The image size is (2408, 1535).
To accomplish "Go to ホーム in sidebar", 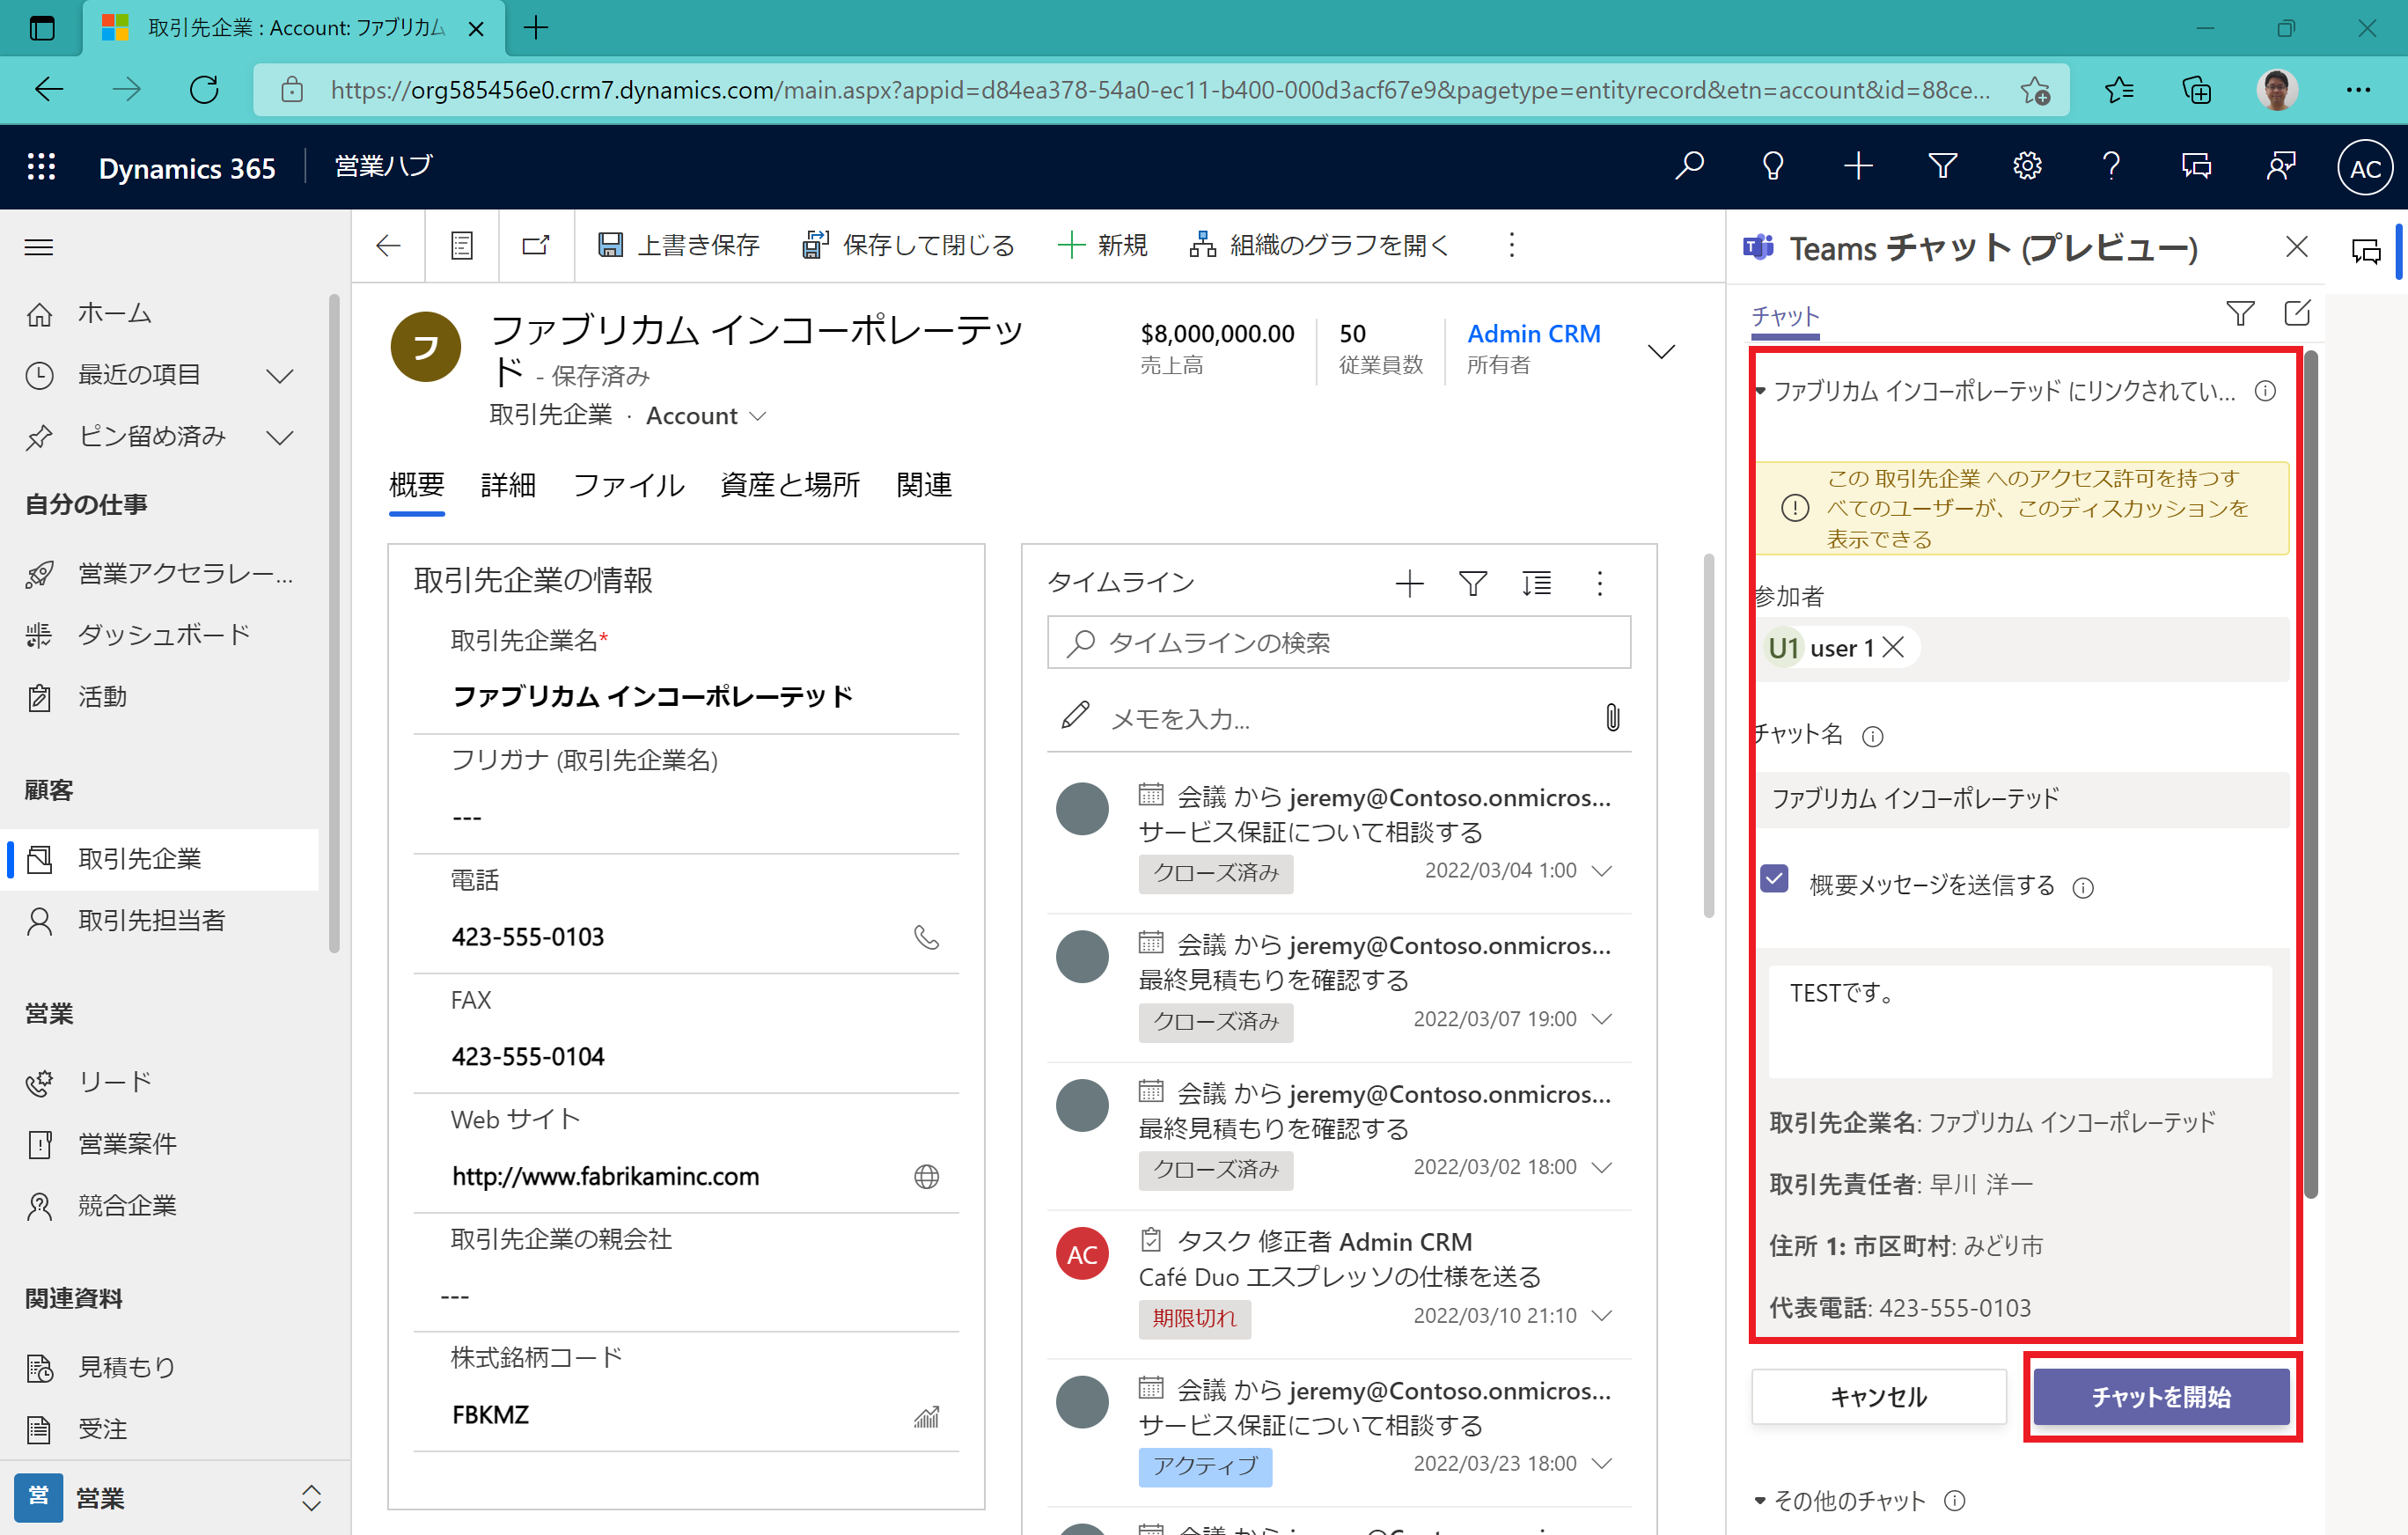I will tap(115, 314).
